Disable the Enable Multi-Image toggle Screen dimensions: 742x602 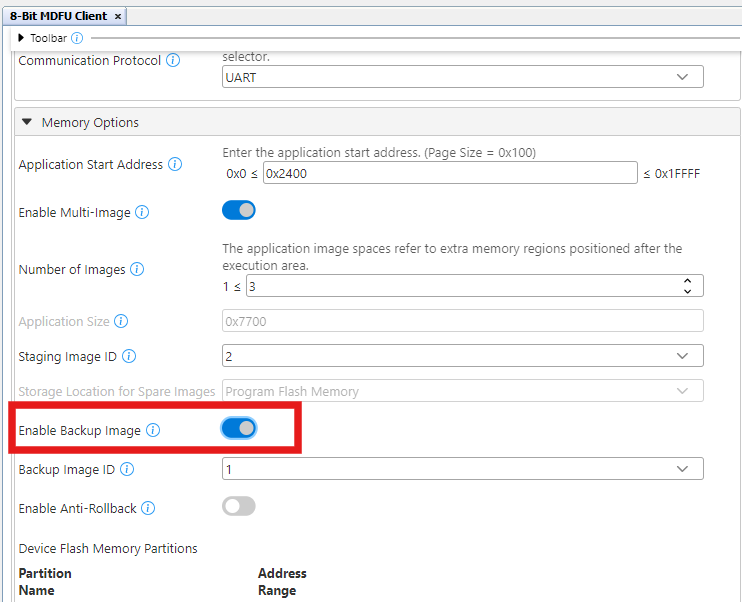(x=238, y=211)
